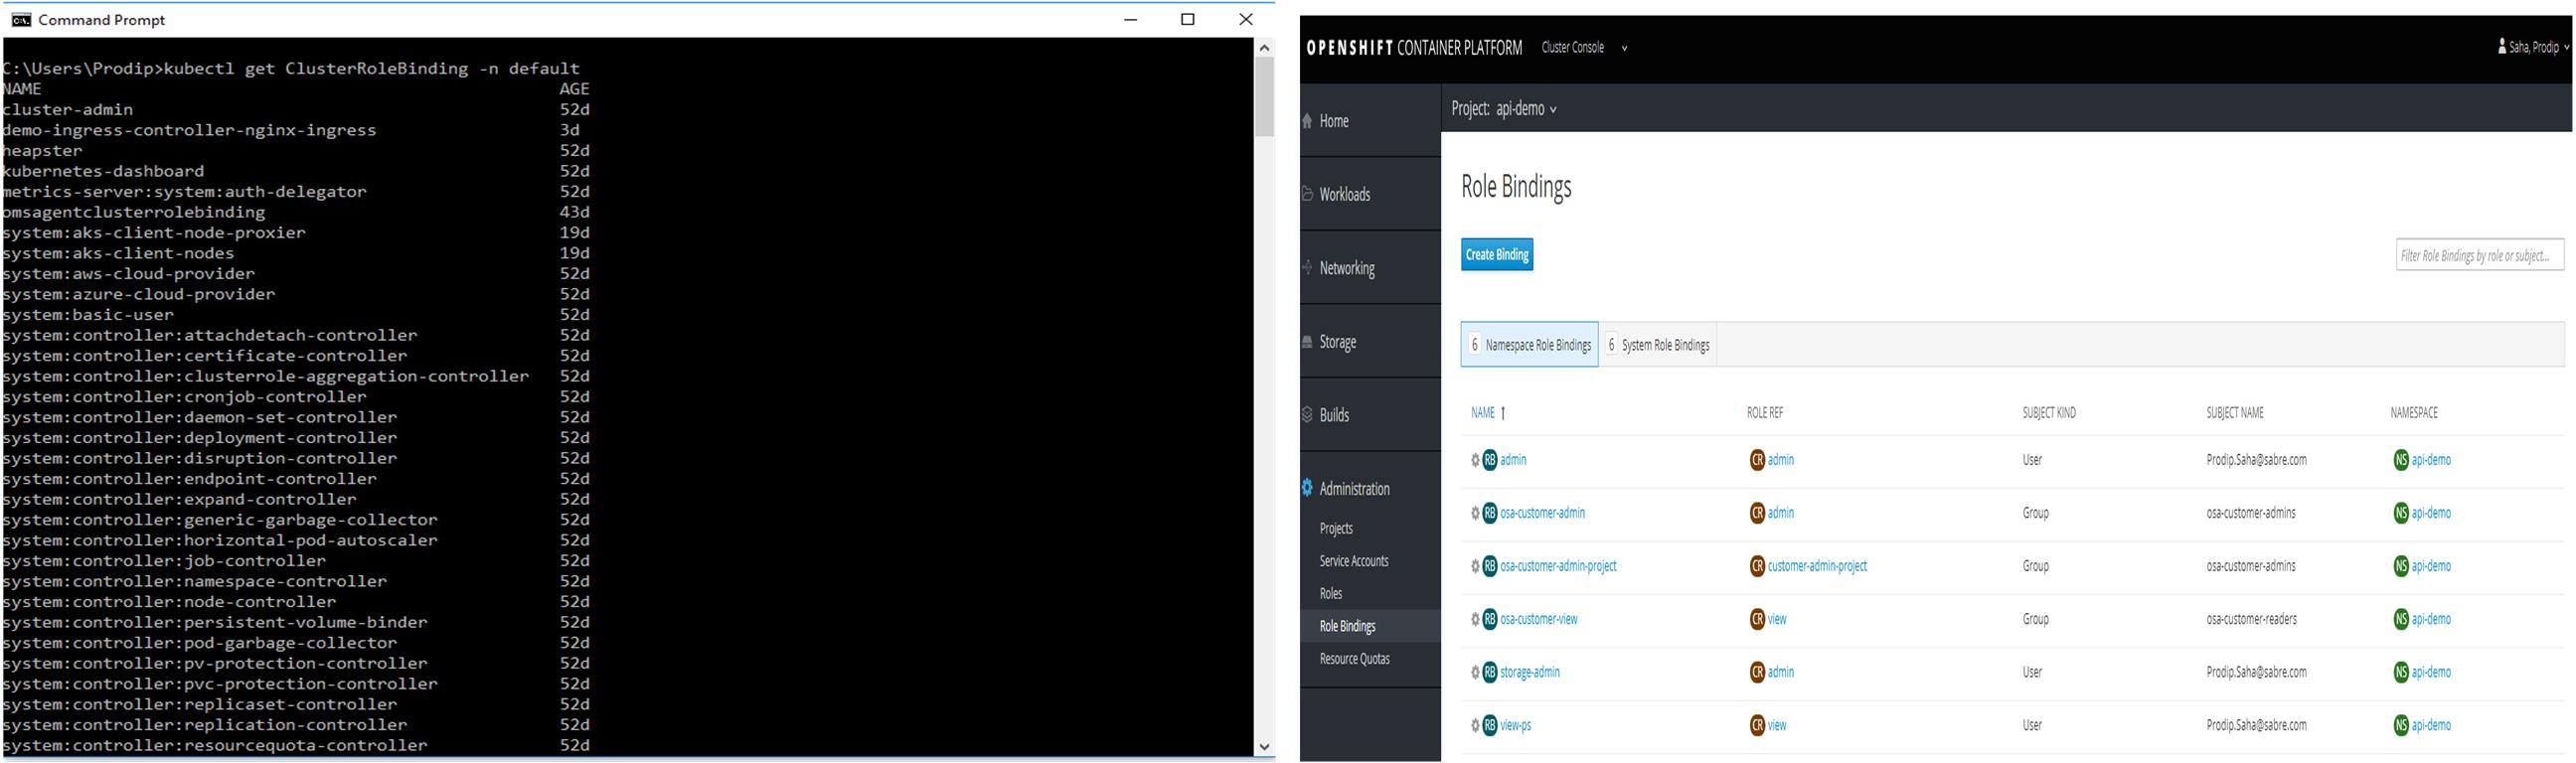This screenshot has height=763, width=2576.
Task: Click CR badge beside customer-admin-project role
Action: (1757, 566)
